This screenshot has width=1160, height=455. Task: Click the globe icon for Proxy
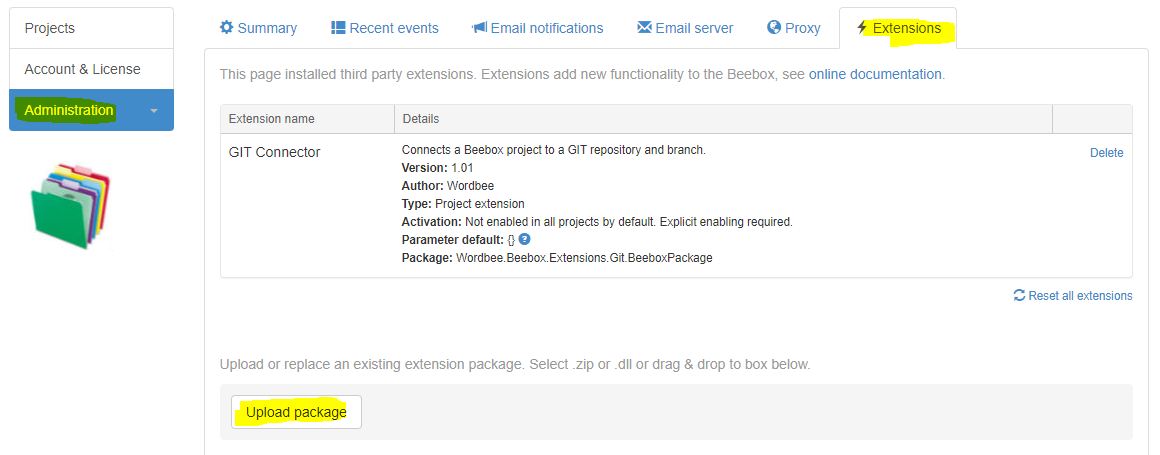pyautogui.click(x=774, y=28)
